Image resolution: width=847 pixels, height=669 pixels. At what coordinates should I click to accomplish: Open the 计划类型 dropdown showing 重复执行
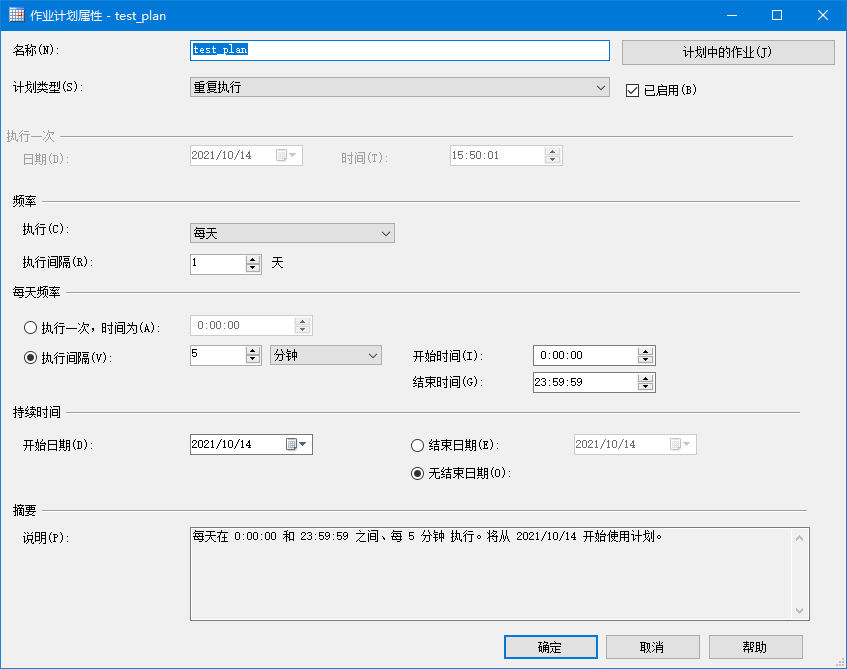(x=600, y=87)
